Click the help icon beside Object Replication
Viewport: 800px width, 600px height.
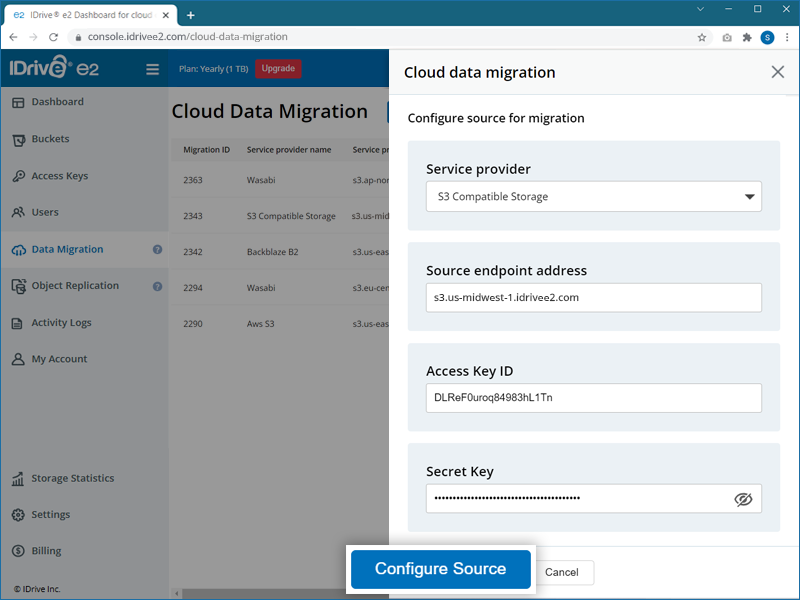(157, 286)
